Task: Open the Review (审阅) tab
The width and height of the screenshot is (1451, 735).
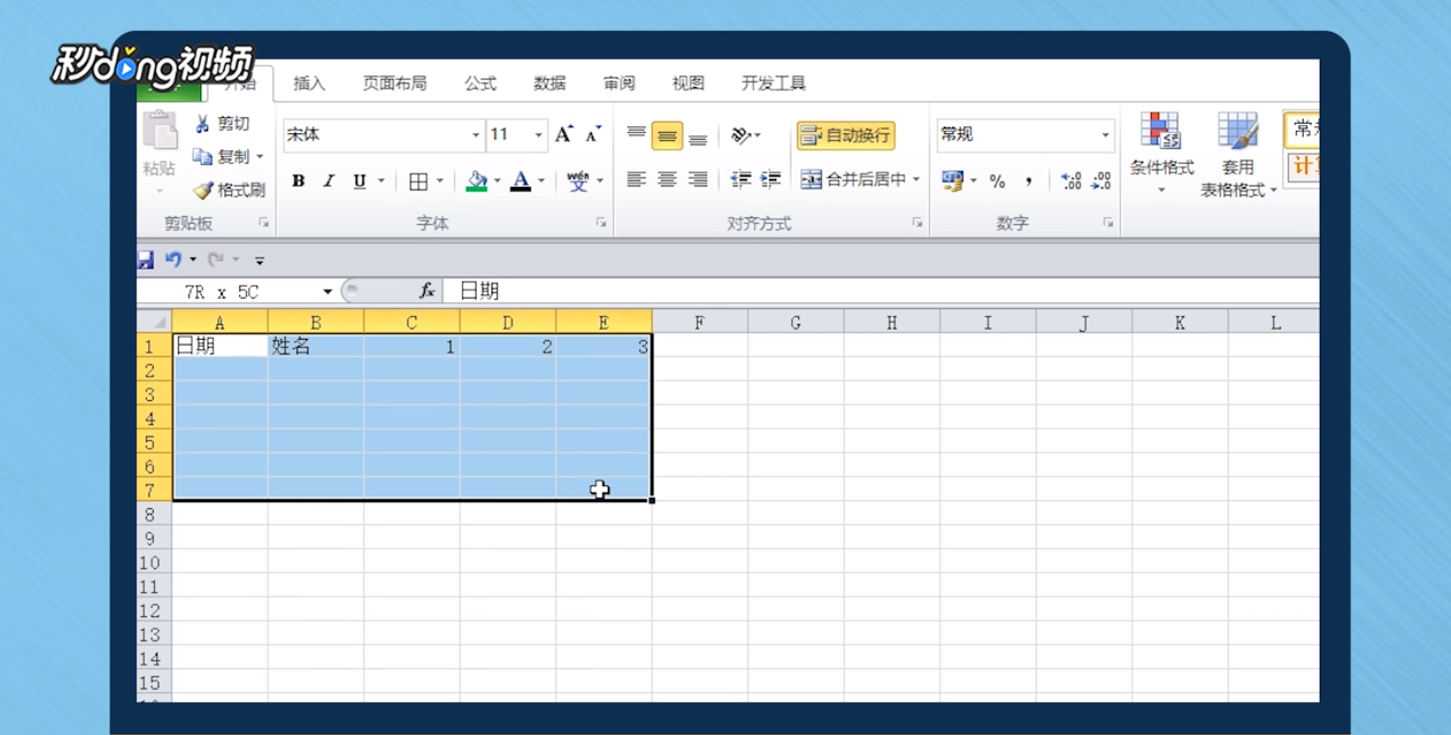Action: click(x=619, y=83)
